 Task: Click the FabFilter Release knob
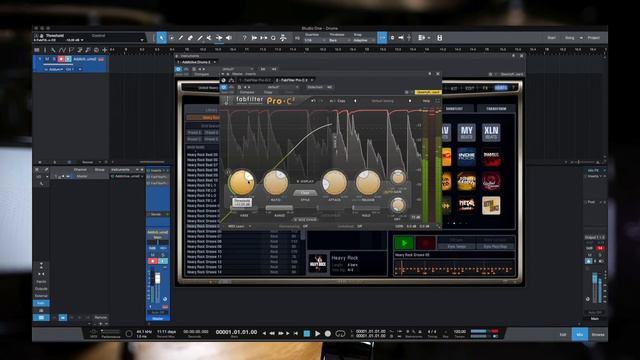(368, 182)
